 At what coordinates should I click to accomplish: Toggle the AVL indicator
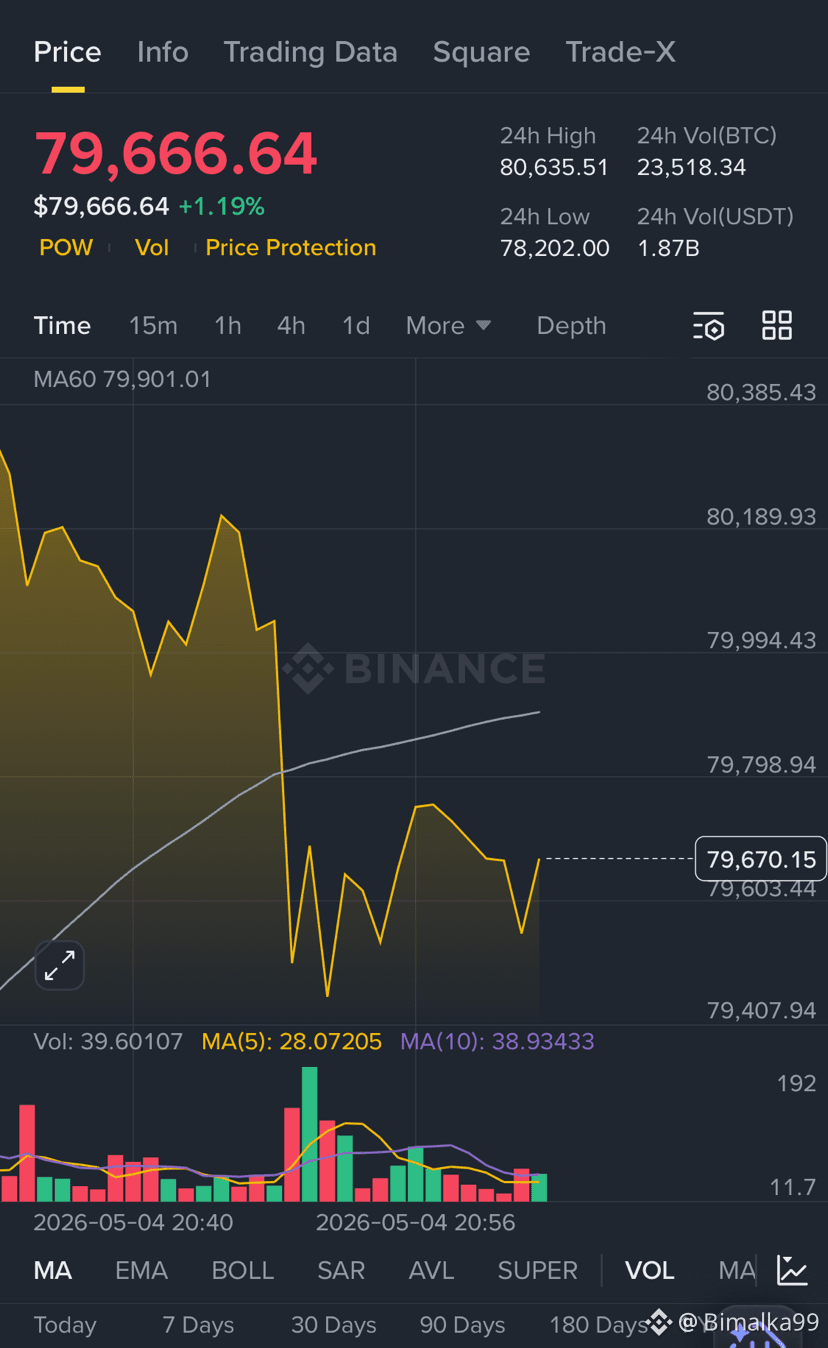click(x=432, y=1271)
